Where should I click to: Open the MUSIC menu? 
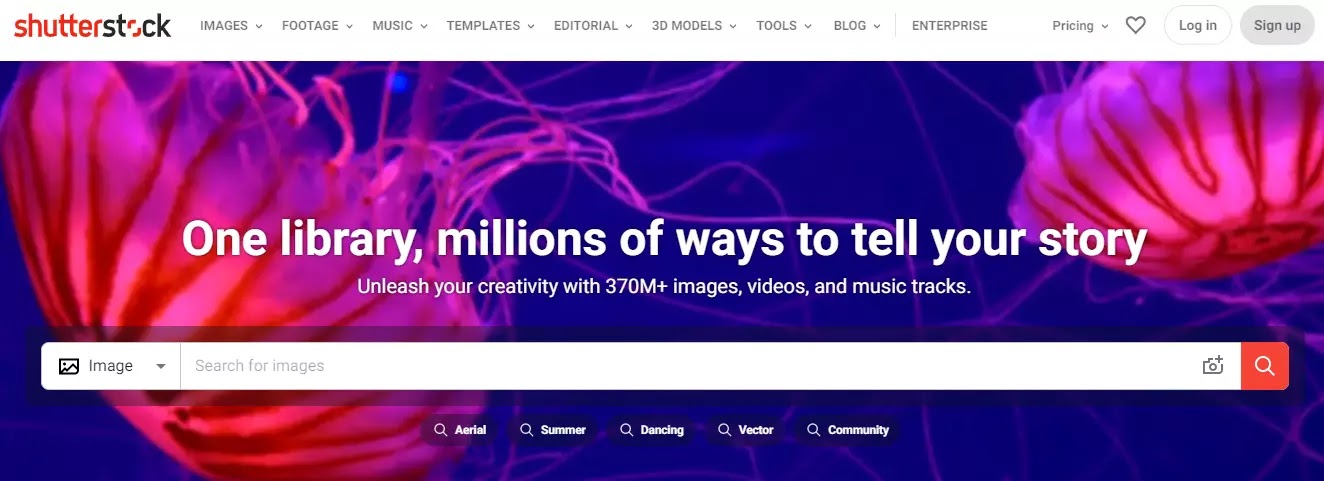[x=401, y=26]
